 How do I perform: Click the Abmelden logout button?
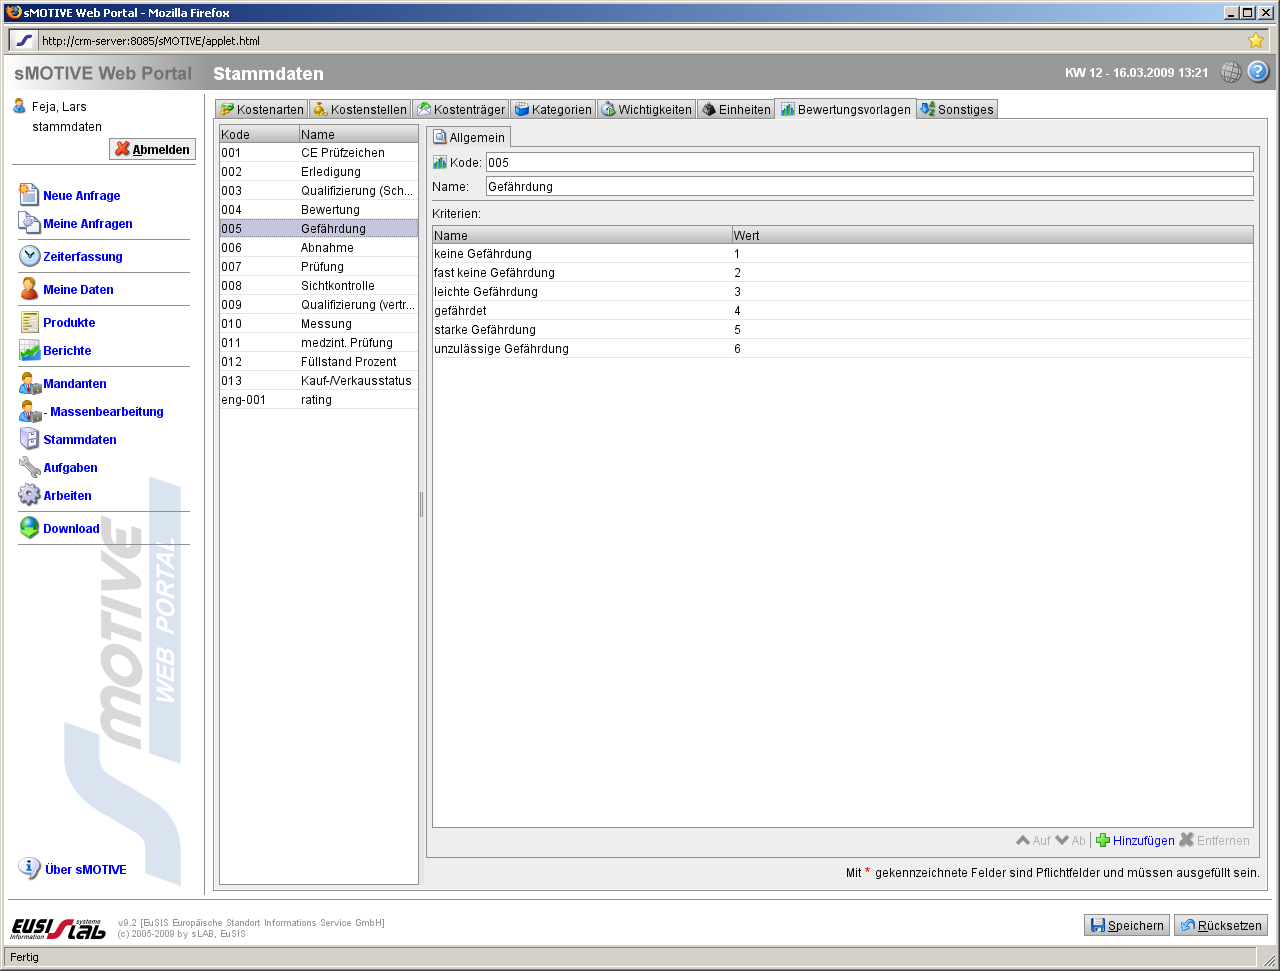152,149
